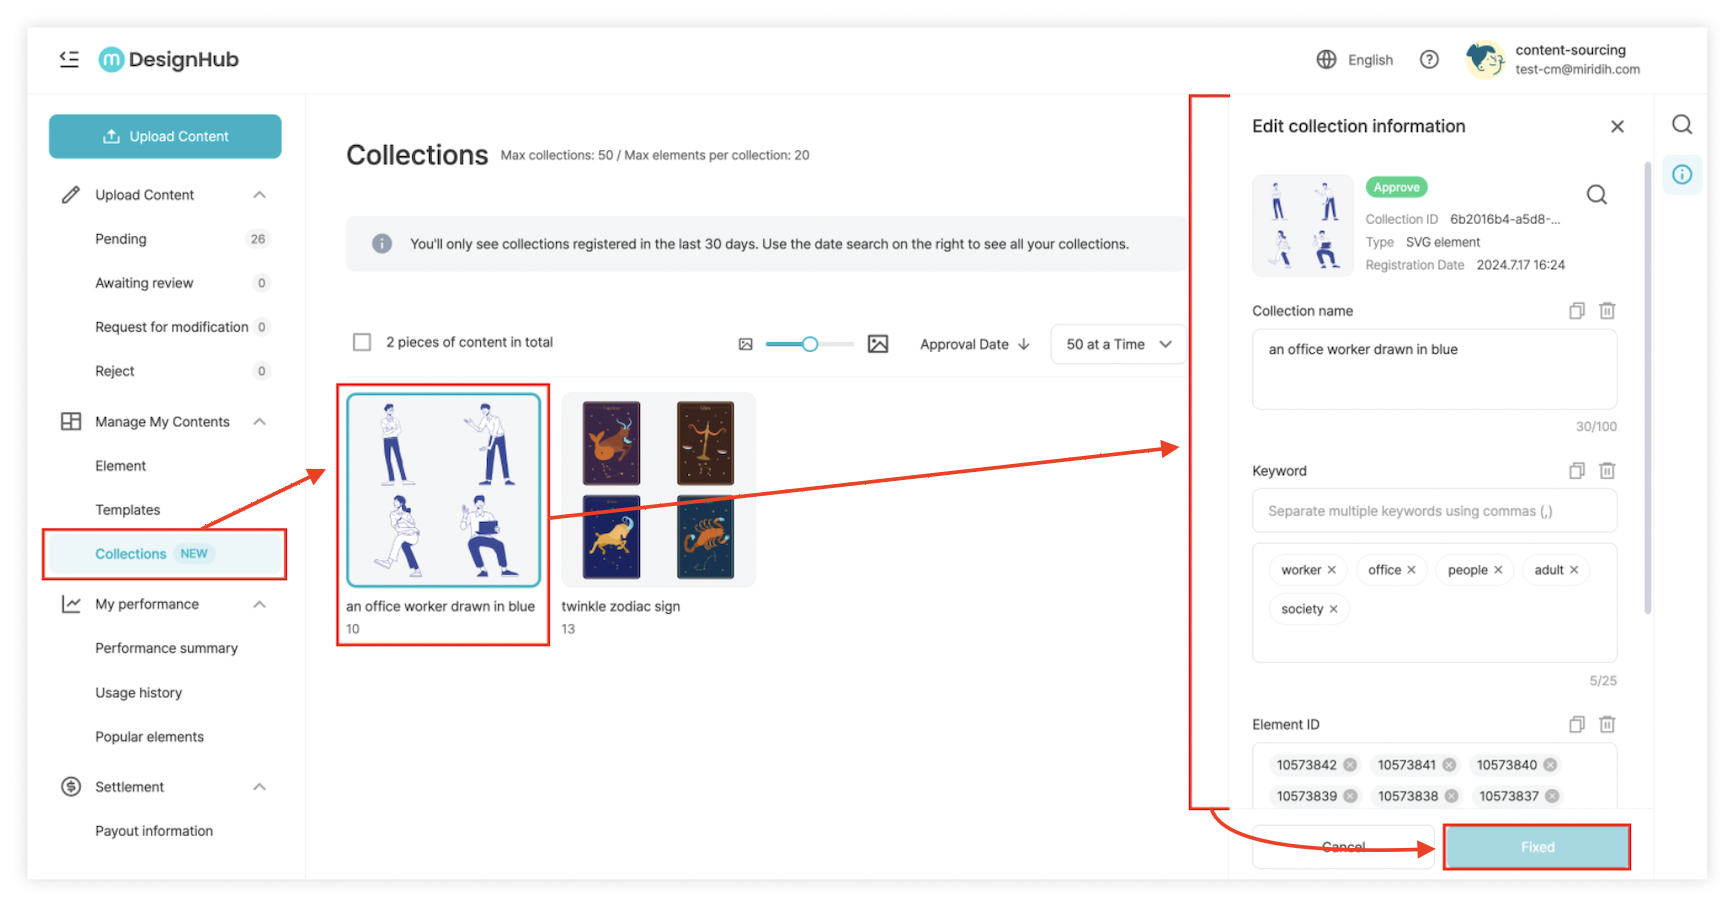Click the sidebar collapse menu icon
The width and height of the screenshot is (1734, 904).
tap(69, 59)
